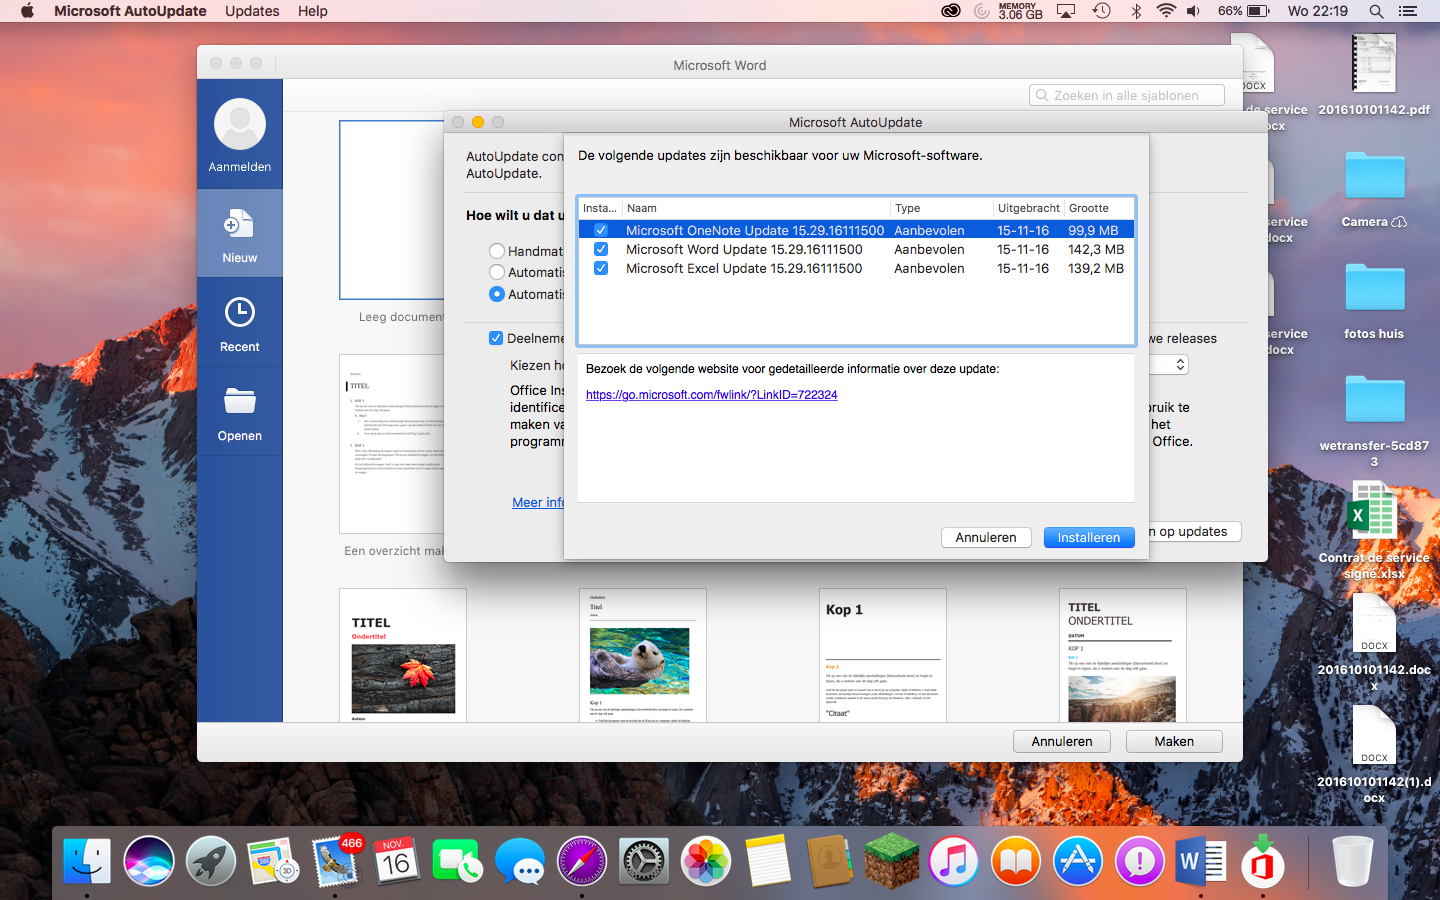Select the Leeg document template thumbnail
Screen dimensions: 1440x900
(x=392, y=210)
